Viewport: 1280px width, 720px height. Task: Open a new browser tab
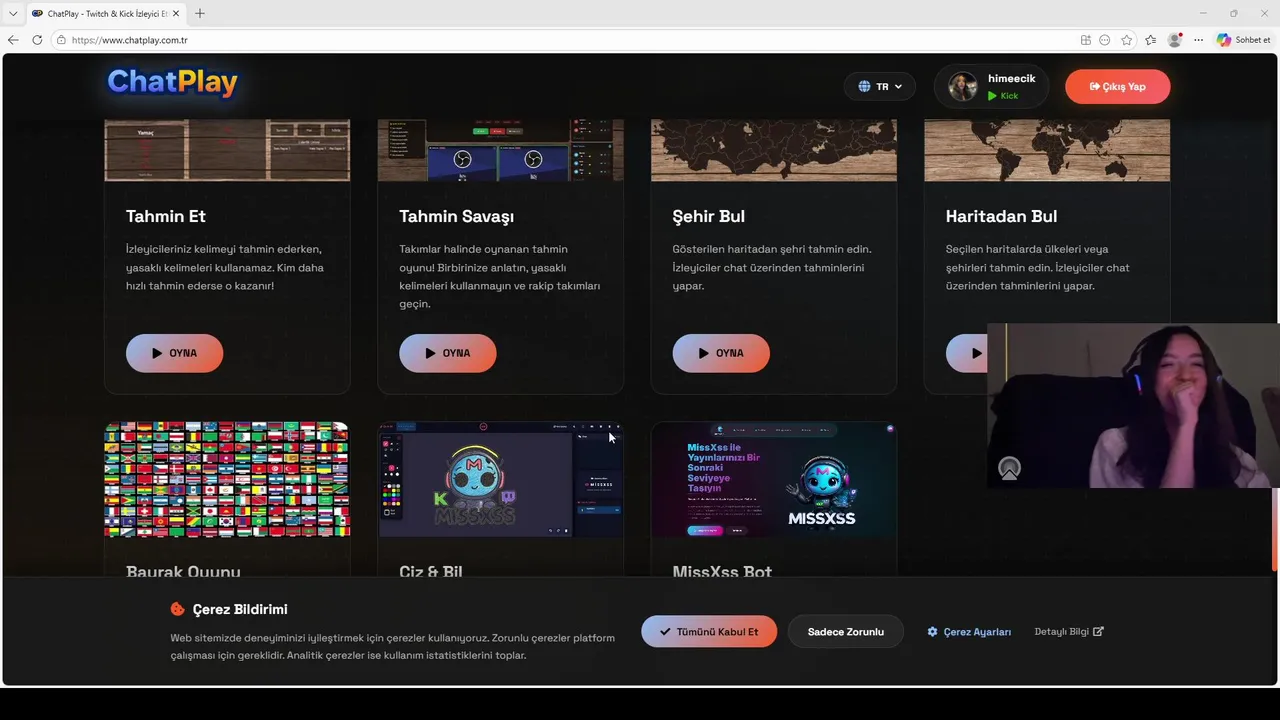pyautogui.click(x=200, y=13)
